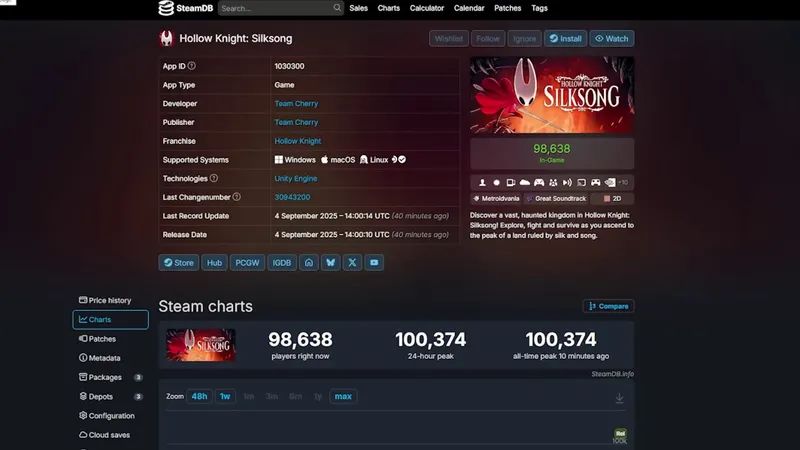Image resolution: width=800 pixels, height=450 pixels.
Task: Set chart zoom to 48h
Action: (x=199, y=396)
